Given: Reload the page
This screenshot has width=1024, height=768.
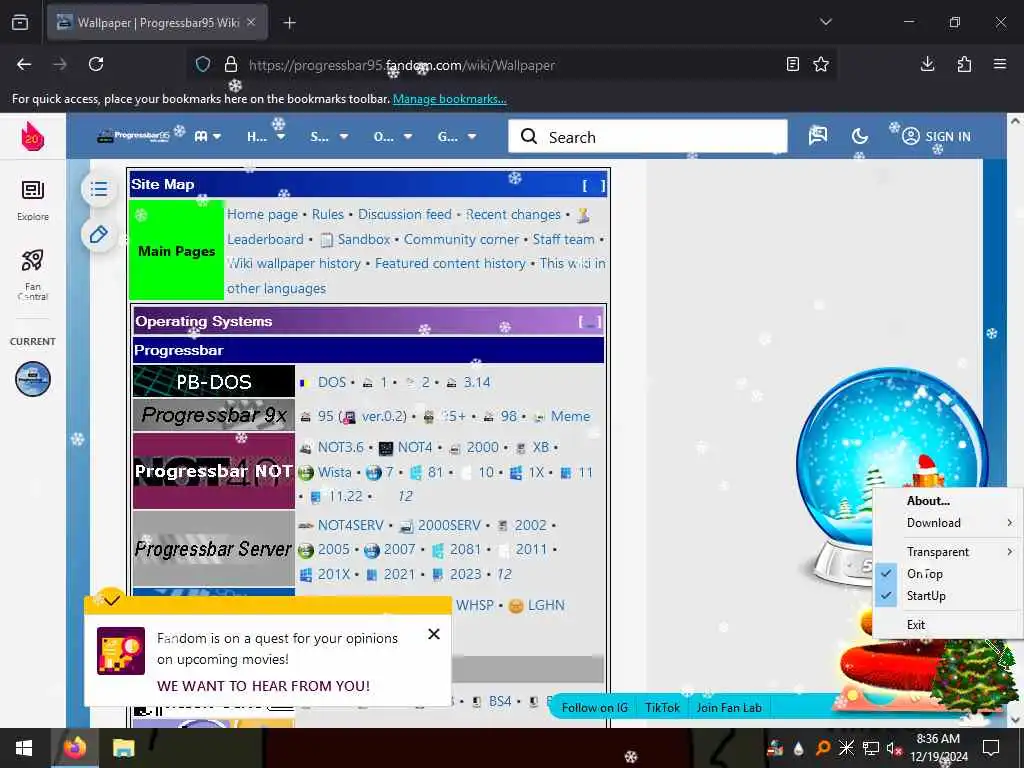Looking at the screenshot, I should click(x=96, y=64).
